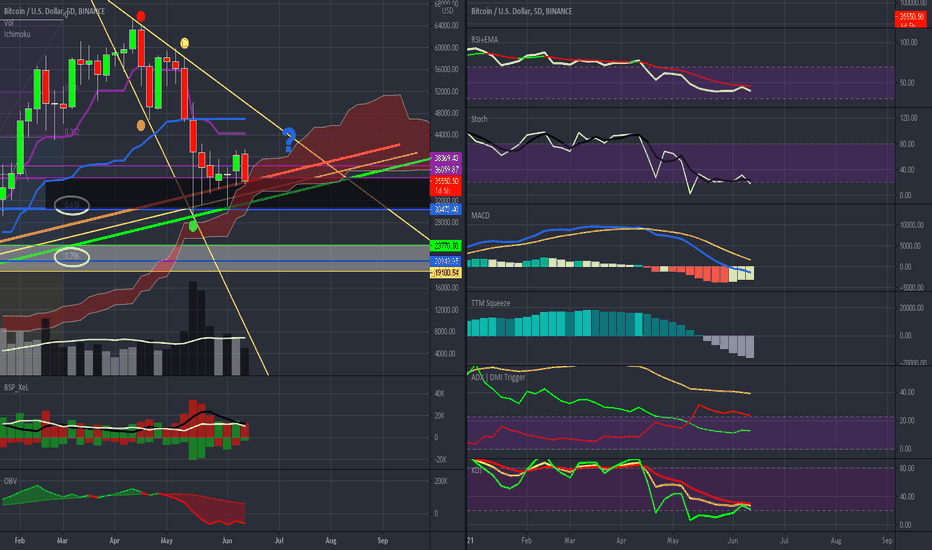Click the blue question mark drawn on the chart

(x=289, y=139)
